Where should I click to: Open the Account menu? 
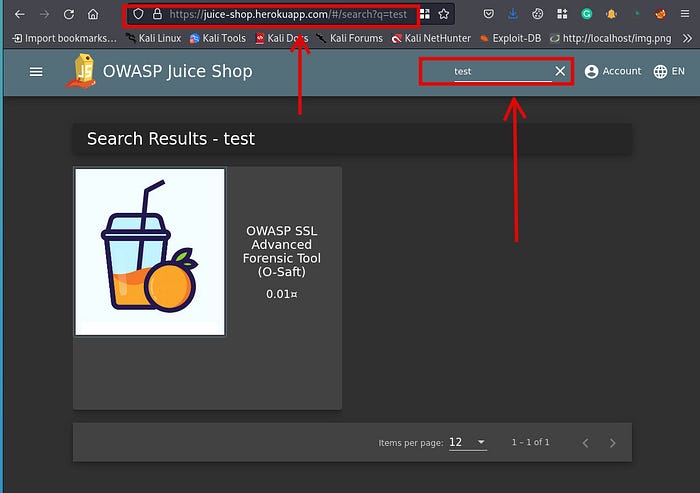[613, 71]
